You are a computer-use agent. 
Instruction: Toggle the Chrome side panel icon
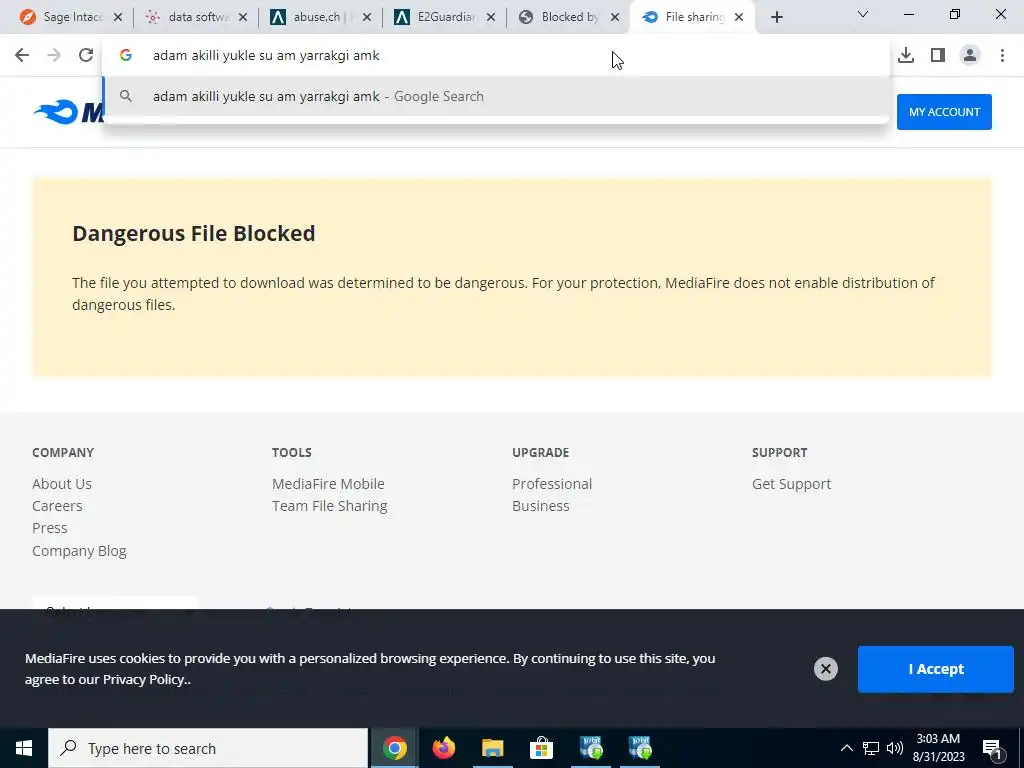pos(938,56)
